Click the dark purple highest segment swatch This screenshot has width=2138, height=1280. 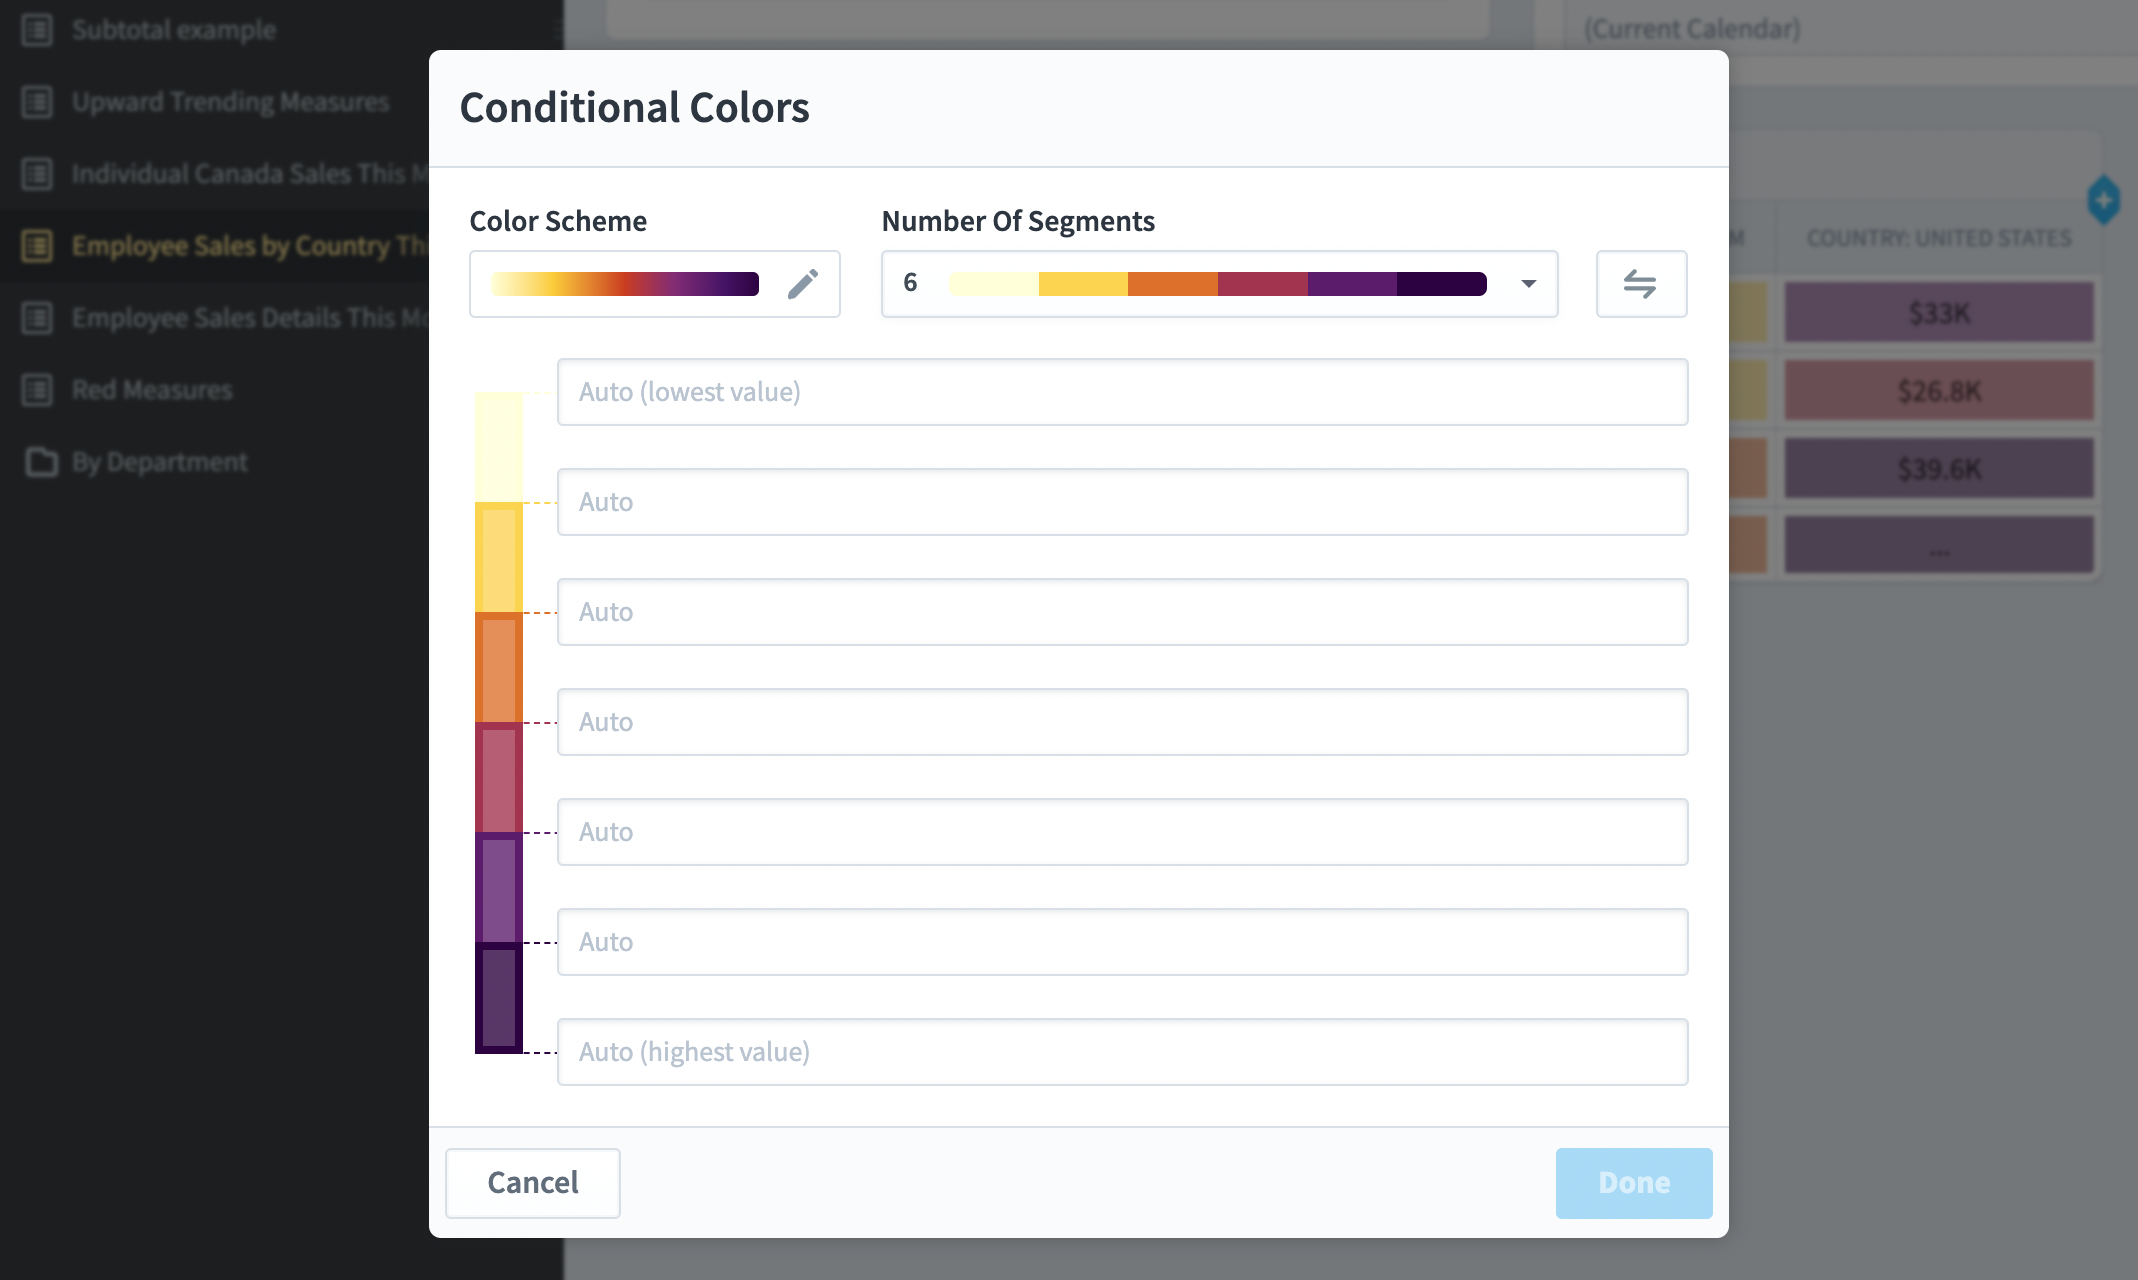coord(498,997)
